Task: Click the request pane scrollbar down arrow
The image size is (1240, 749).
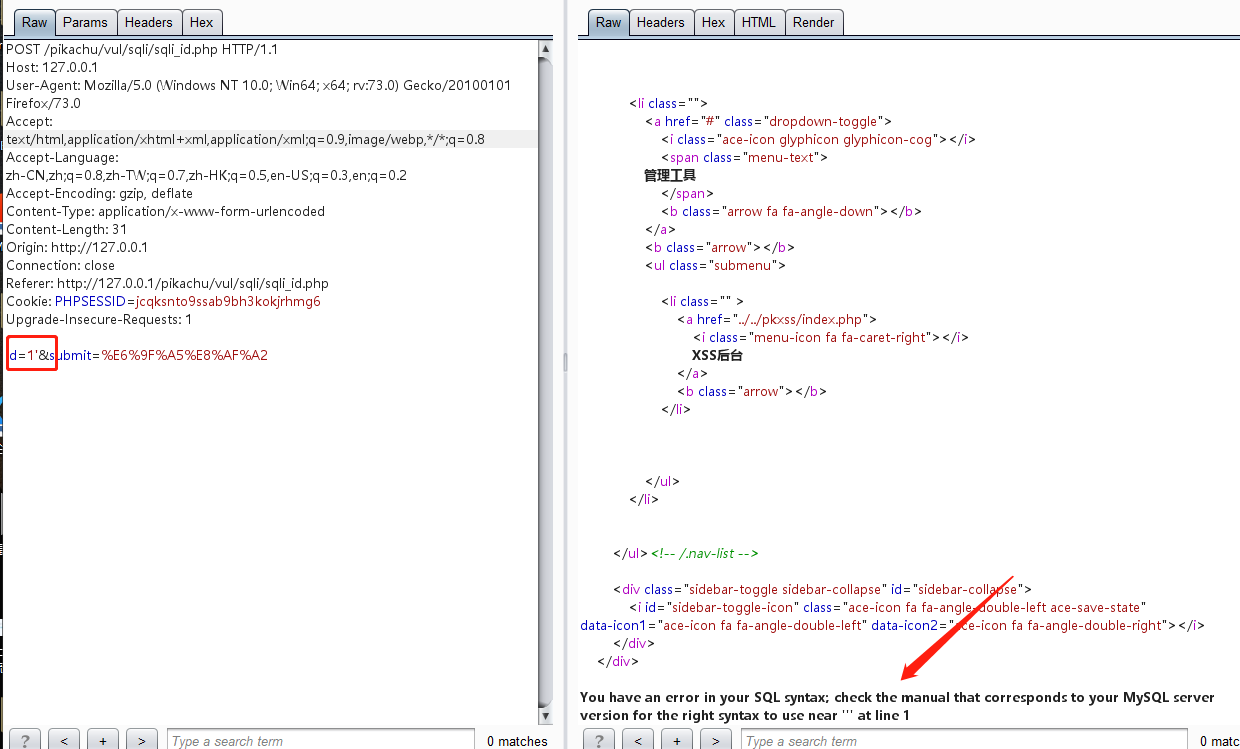Action: pyautogui.click(x=545, y=716)
